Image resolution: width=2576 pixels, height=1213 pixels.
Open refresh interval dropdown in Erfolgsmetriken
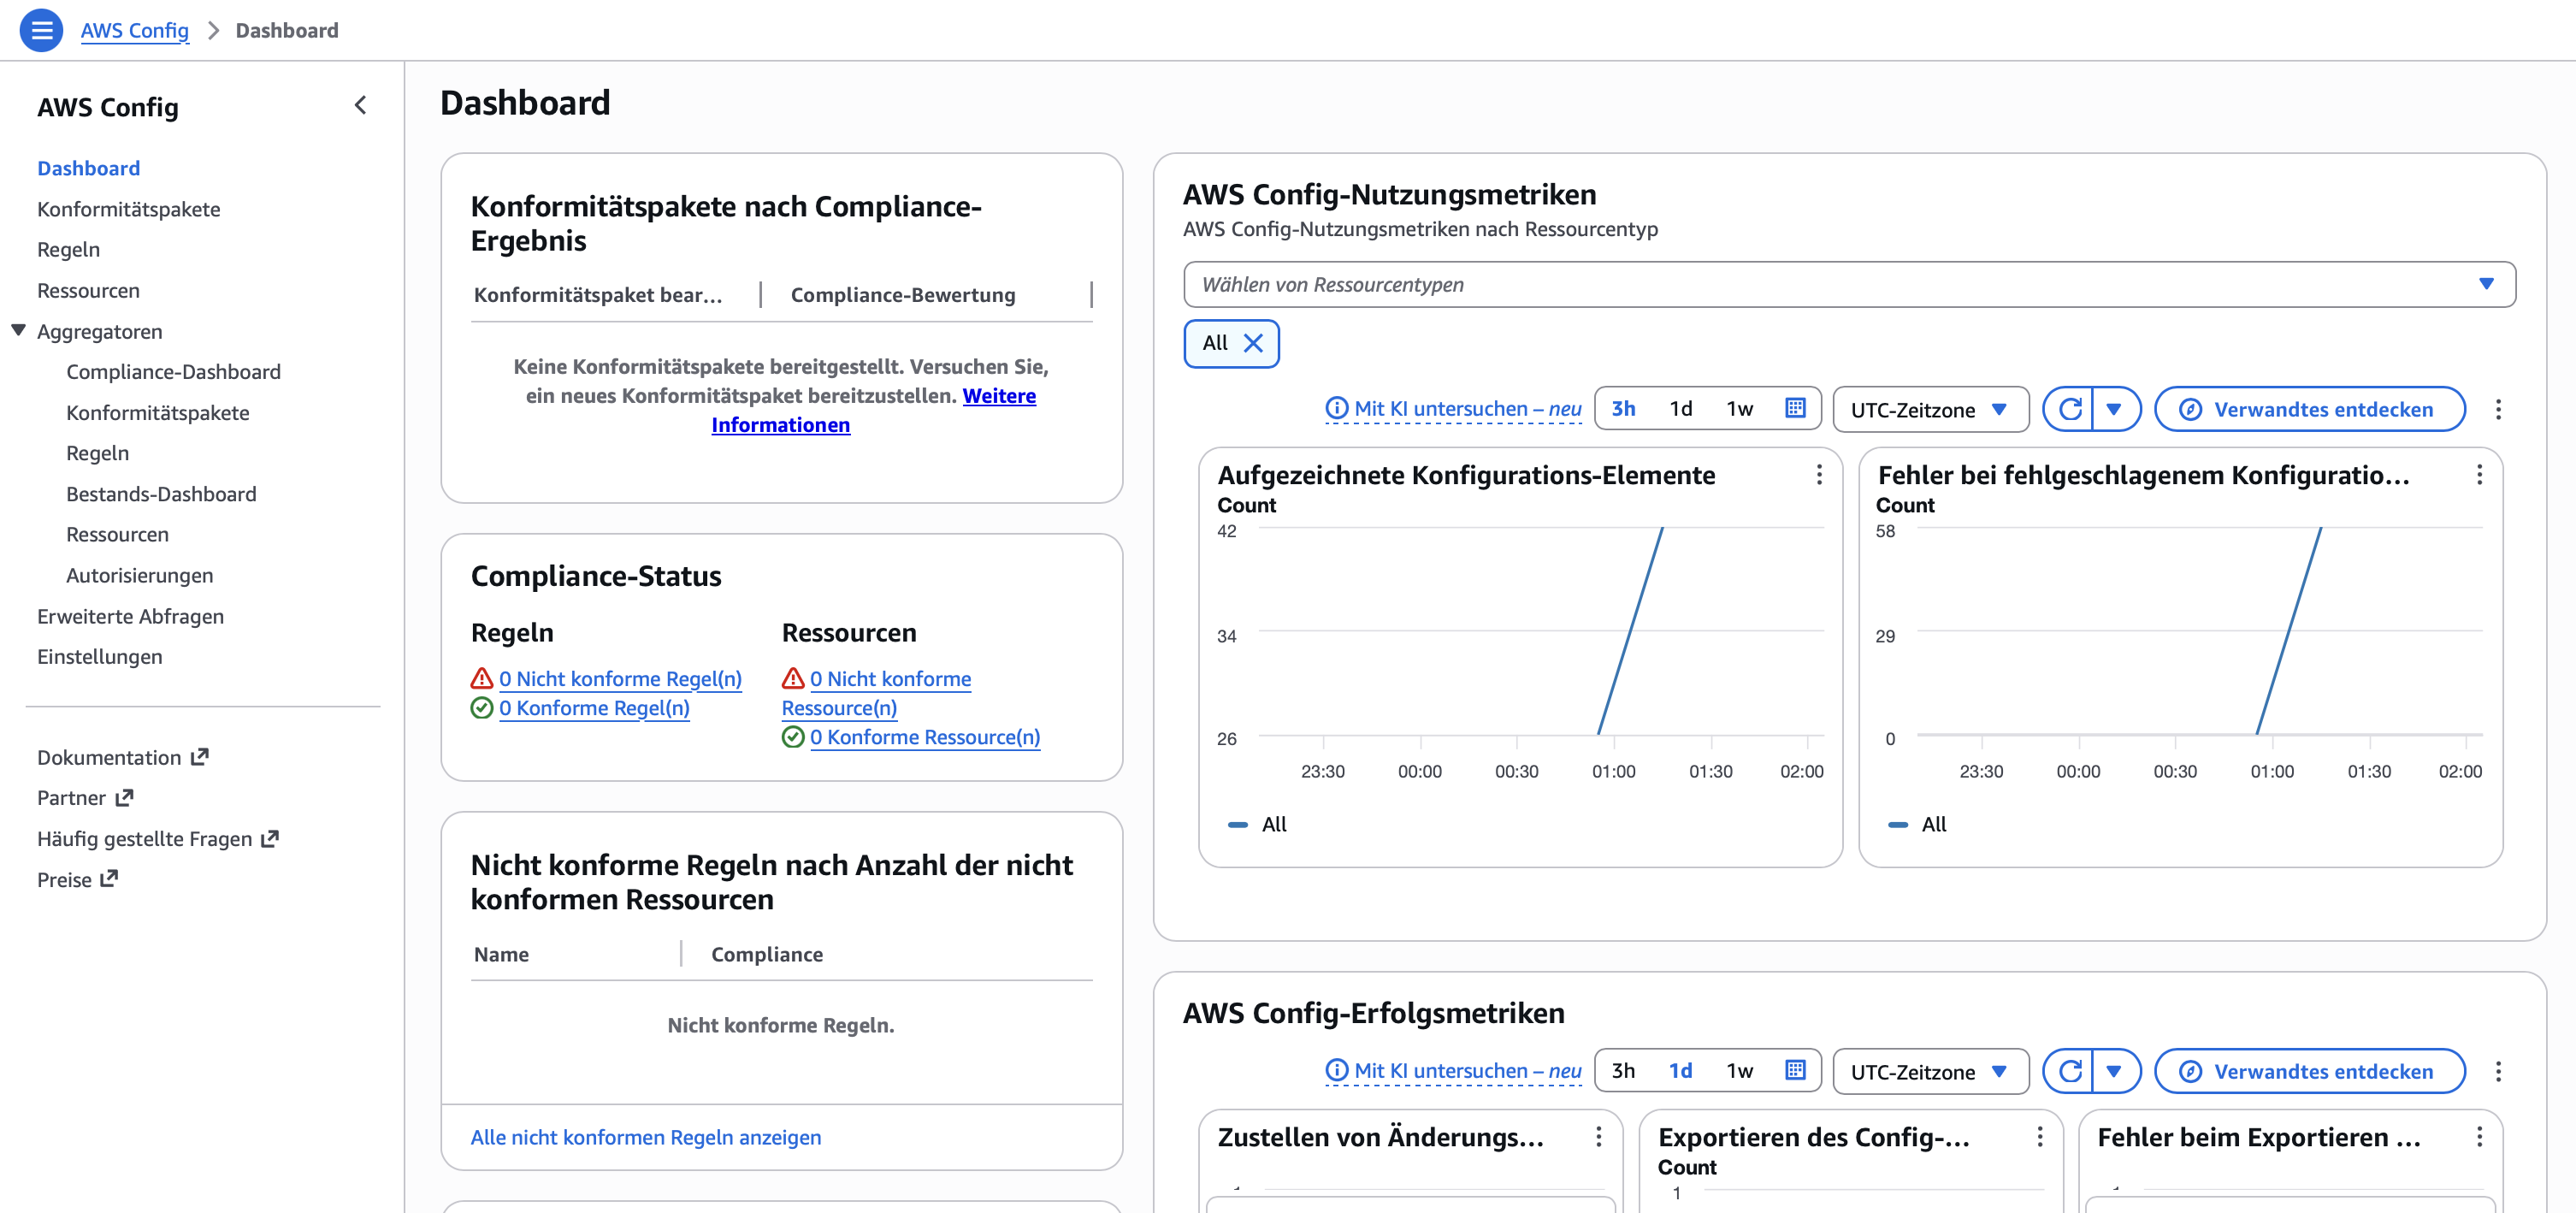(x=2114, y=1071)
